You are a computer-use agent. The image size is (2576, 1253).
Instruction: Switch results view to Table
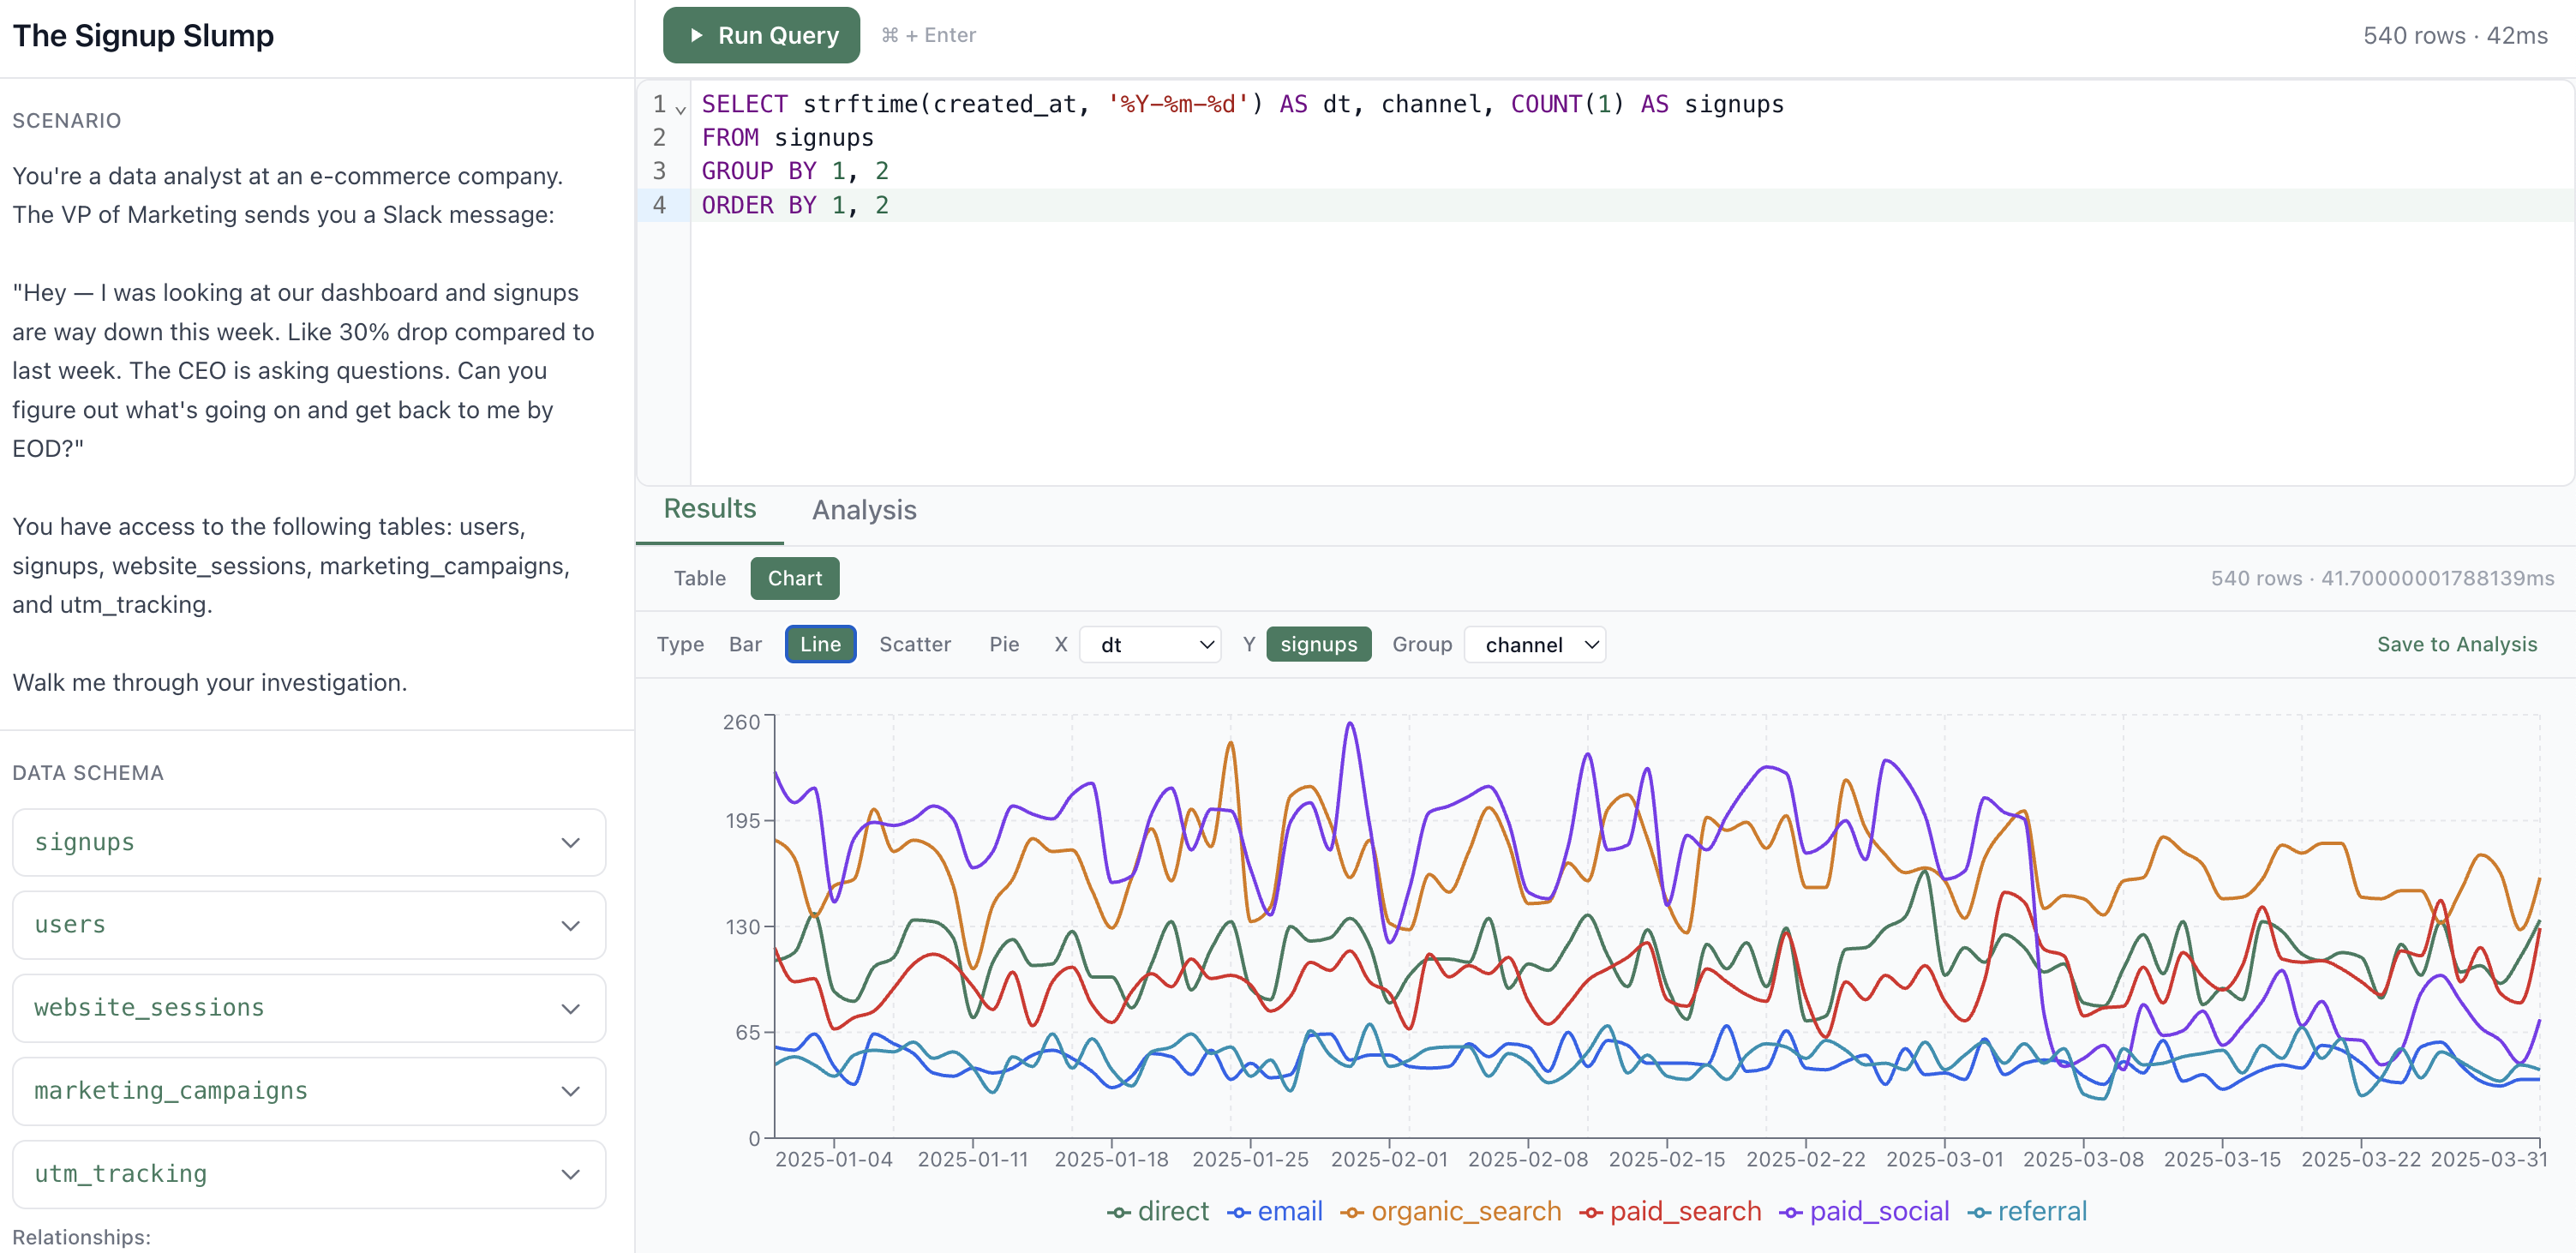(x=699, y=578)
